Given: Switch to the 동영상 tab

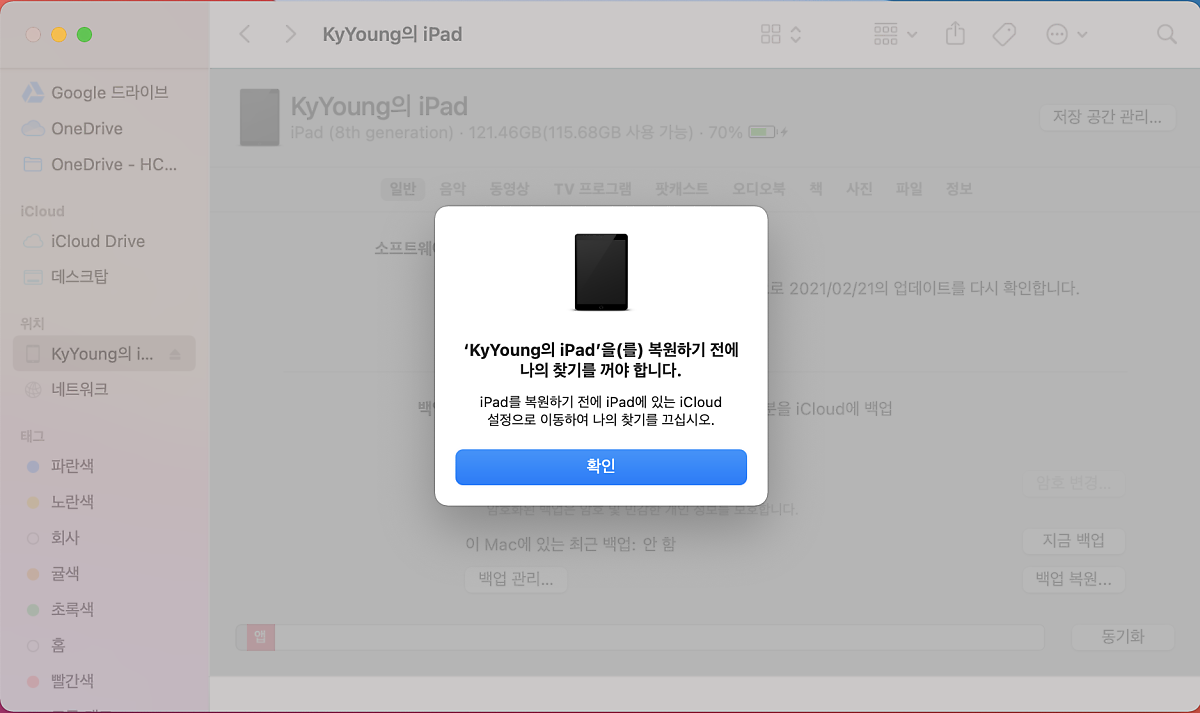Looking at the screenshot, I should click(509, 189).
